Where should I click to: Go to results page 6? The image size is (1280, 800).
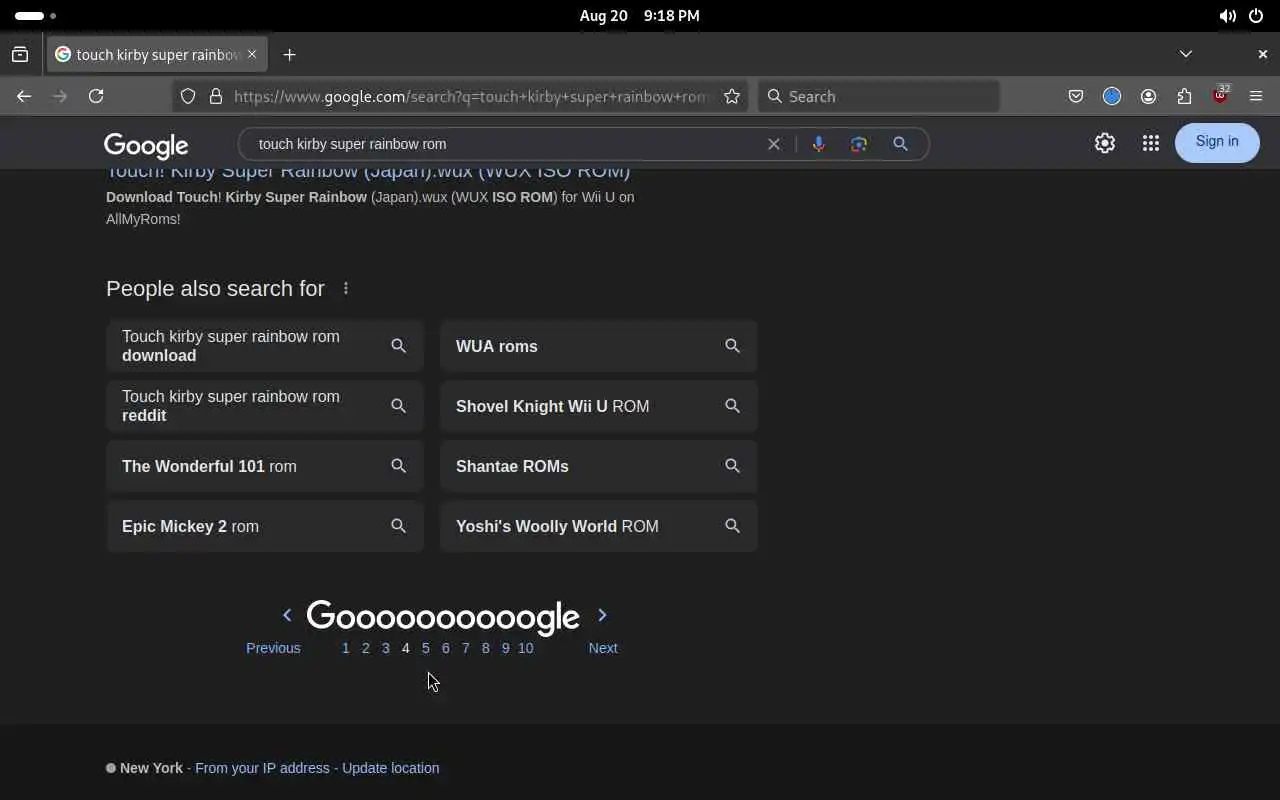[x=446, y=648]
